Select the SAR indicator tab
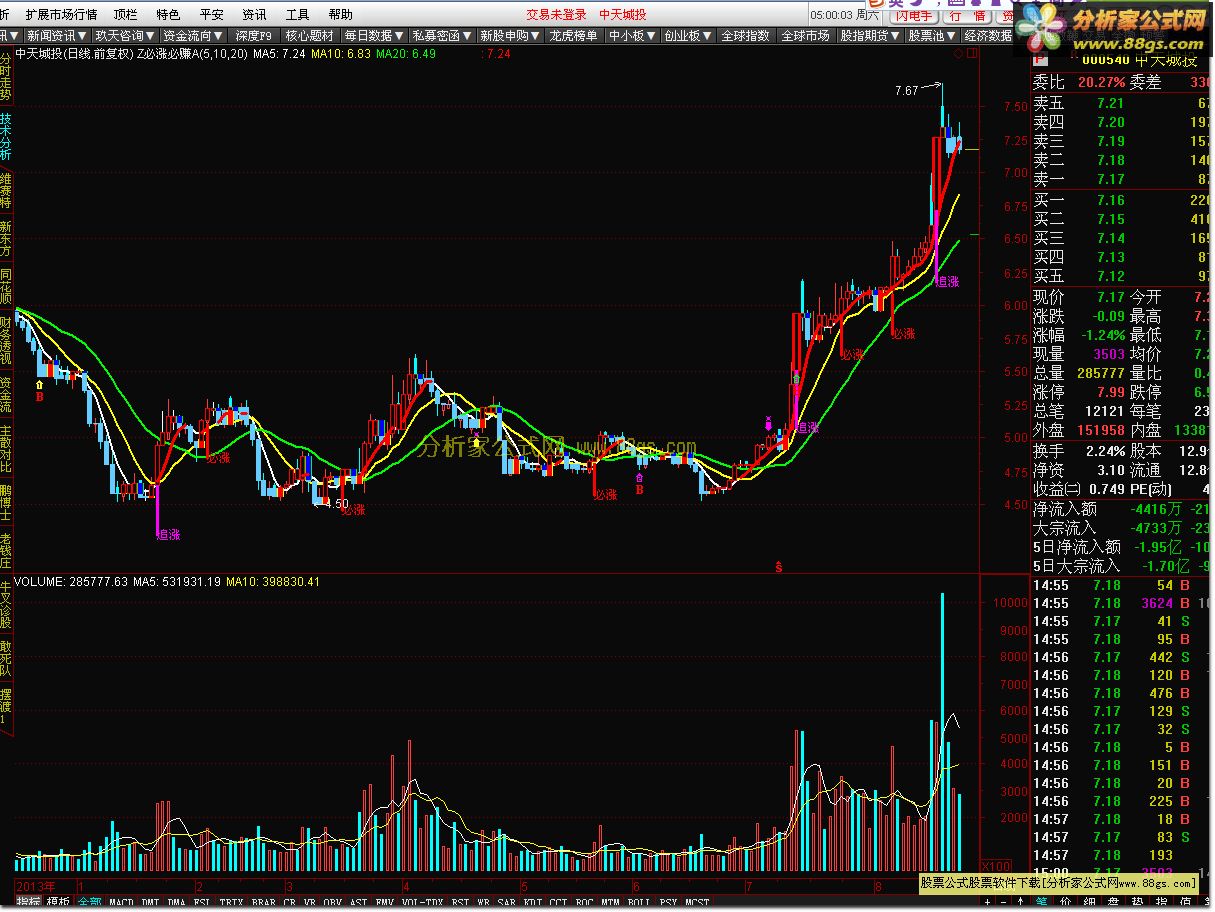The width and height of the screenshot is (1215, 912). pos(507,903)
